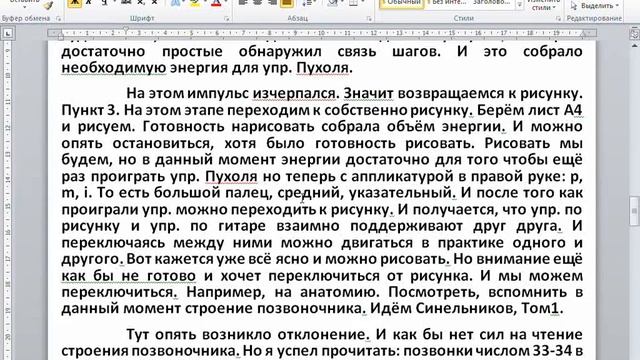Image resolution: width=640 pixels, height=360 pixels.
Task: Apply strikethrough abc formatting
Action: point(127,3)
